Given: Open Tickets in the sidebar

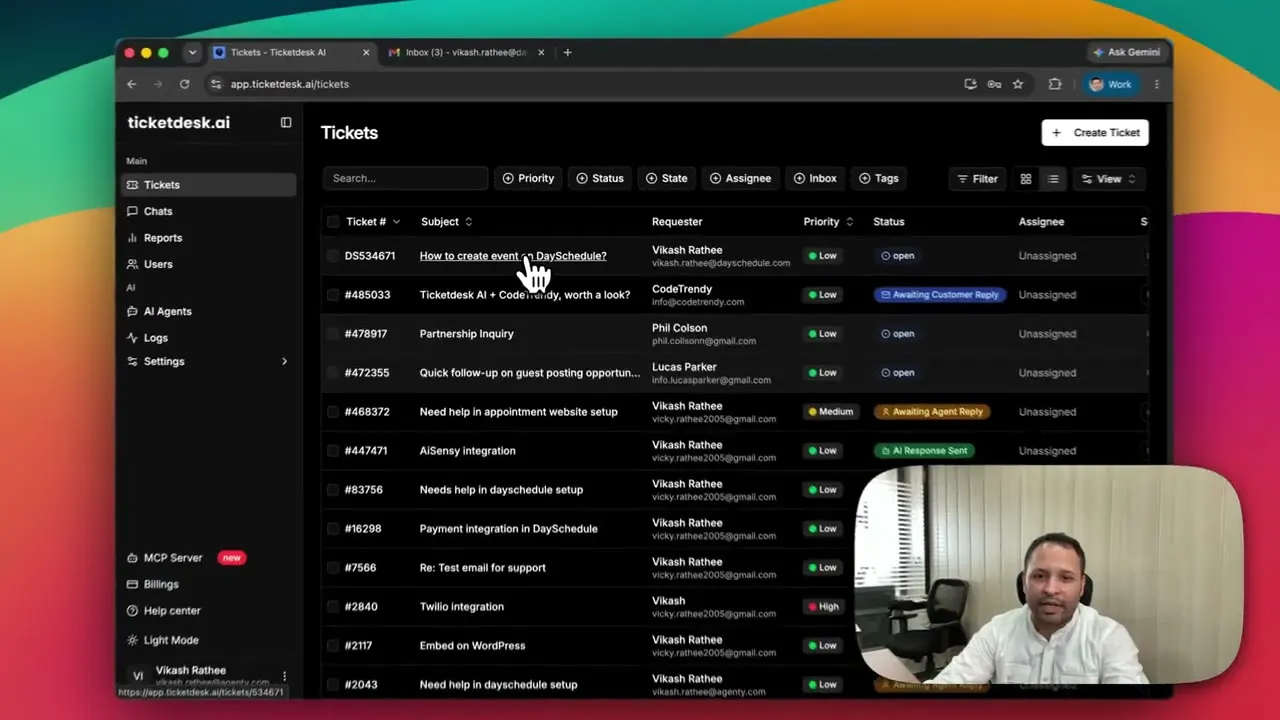Looking at the screenshot, I should click(209, 185).
